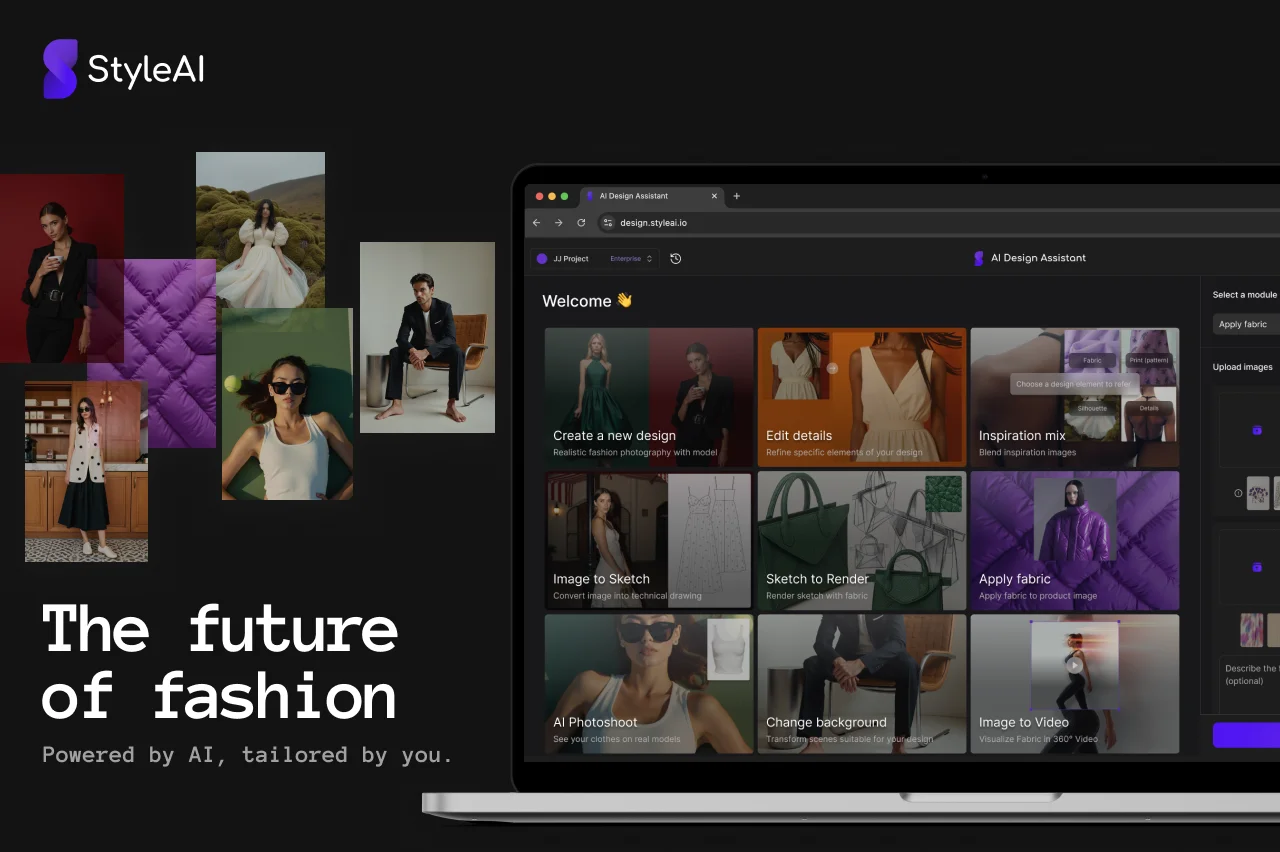Open the Change background module card
Image resolution: width=1280 pixels, height=852 pixels.
coord(861,684)
